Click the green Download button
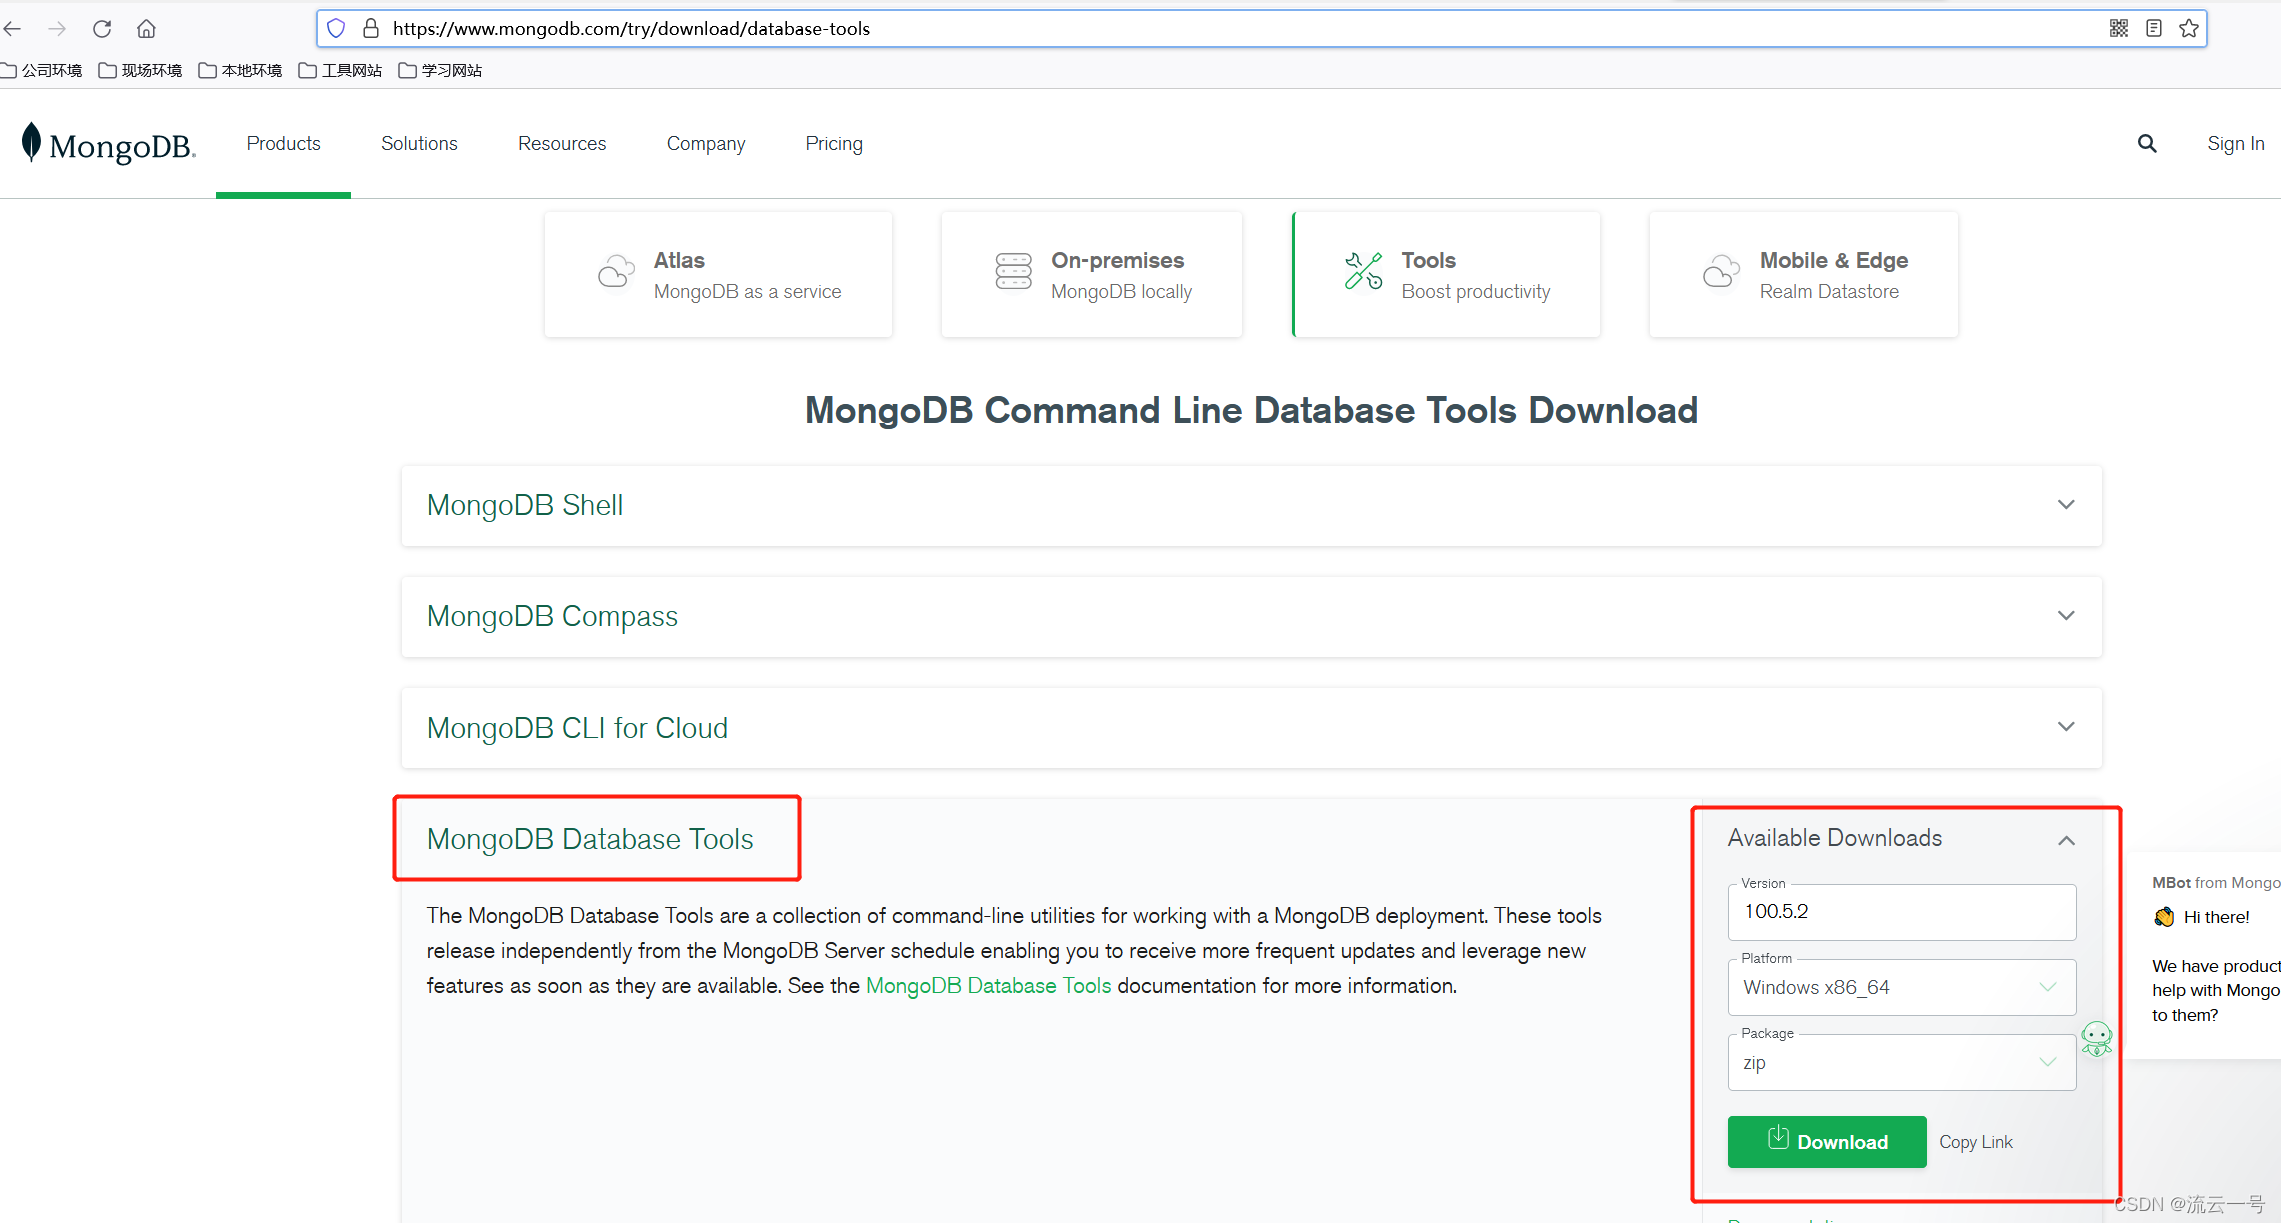2281x1223 pixels. 1827,1142
